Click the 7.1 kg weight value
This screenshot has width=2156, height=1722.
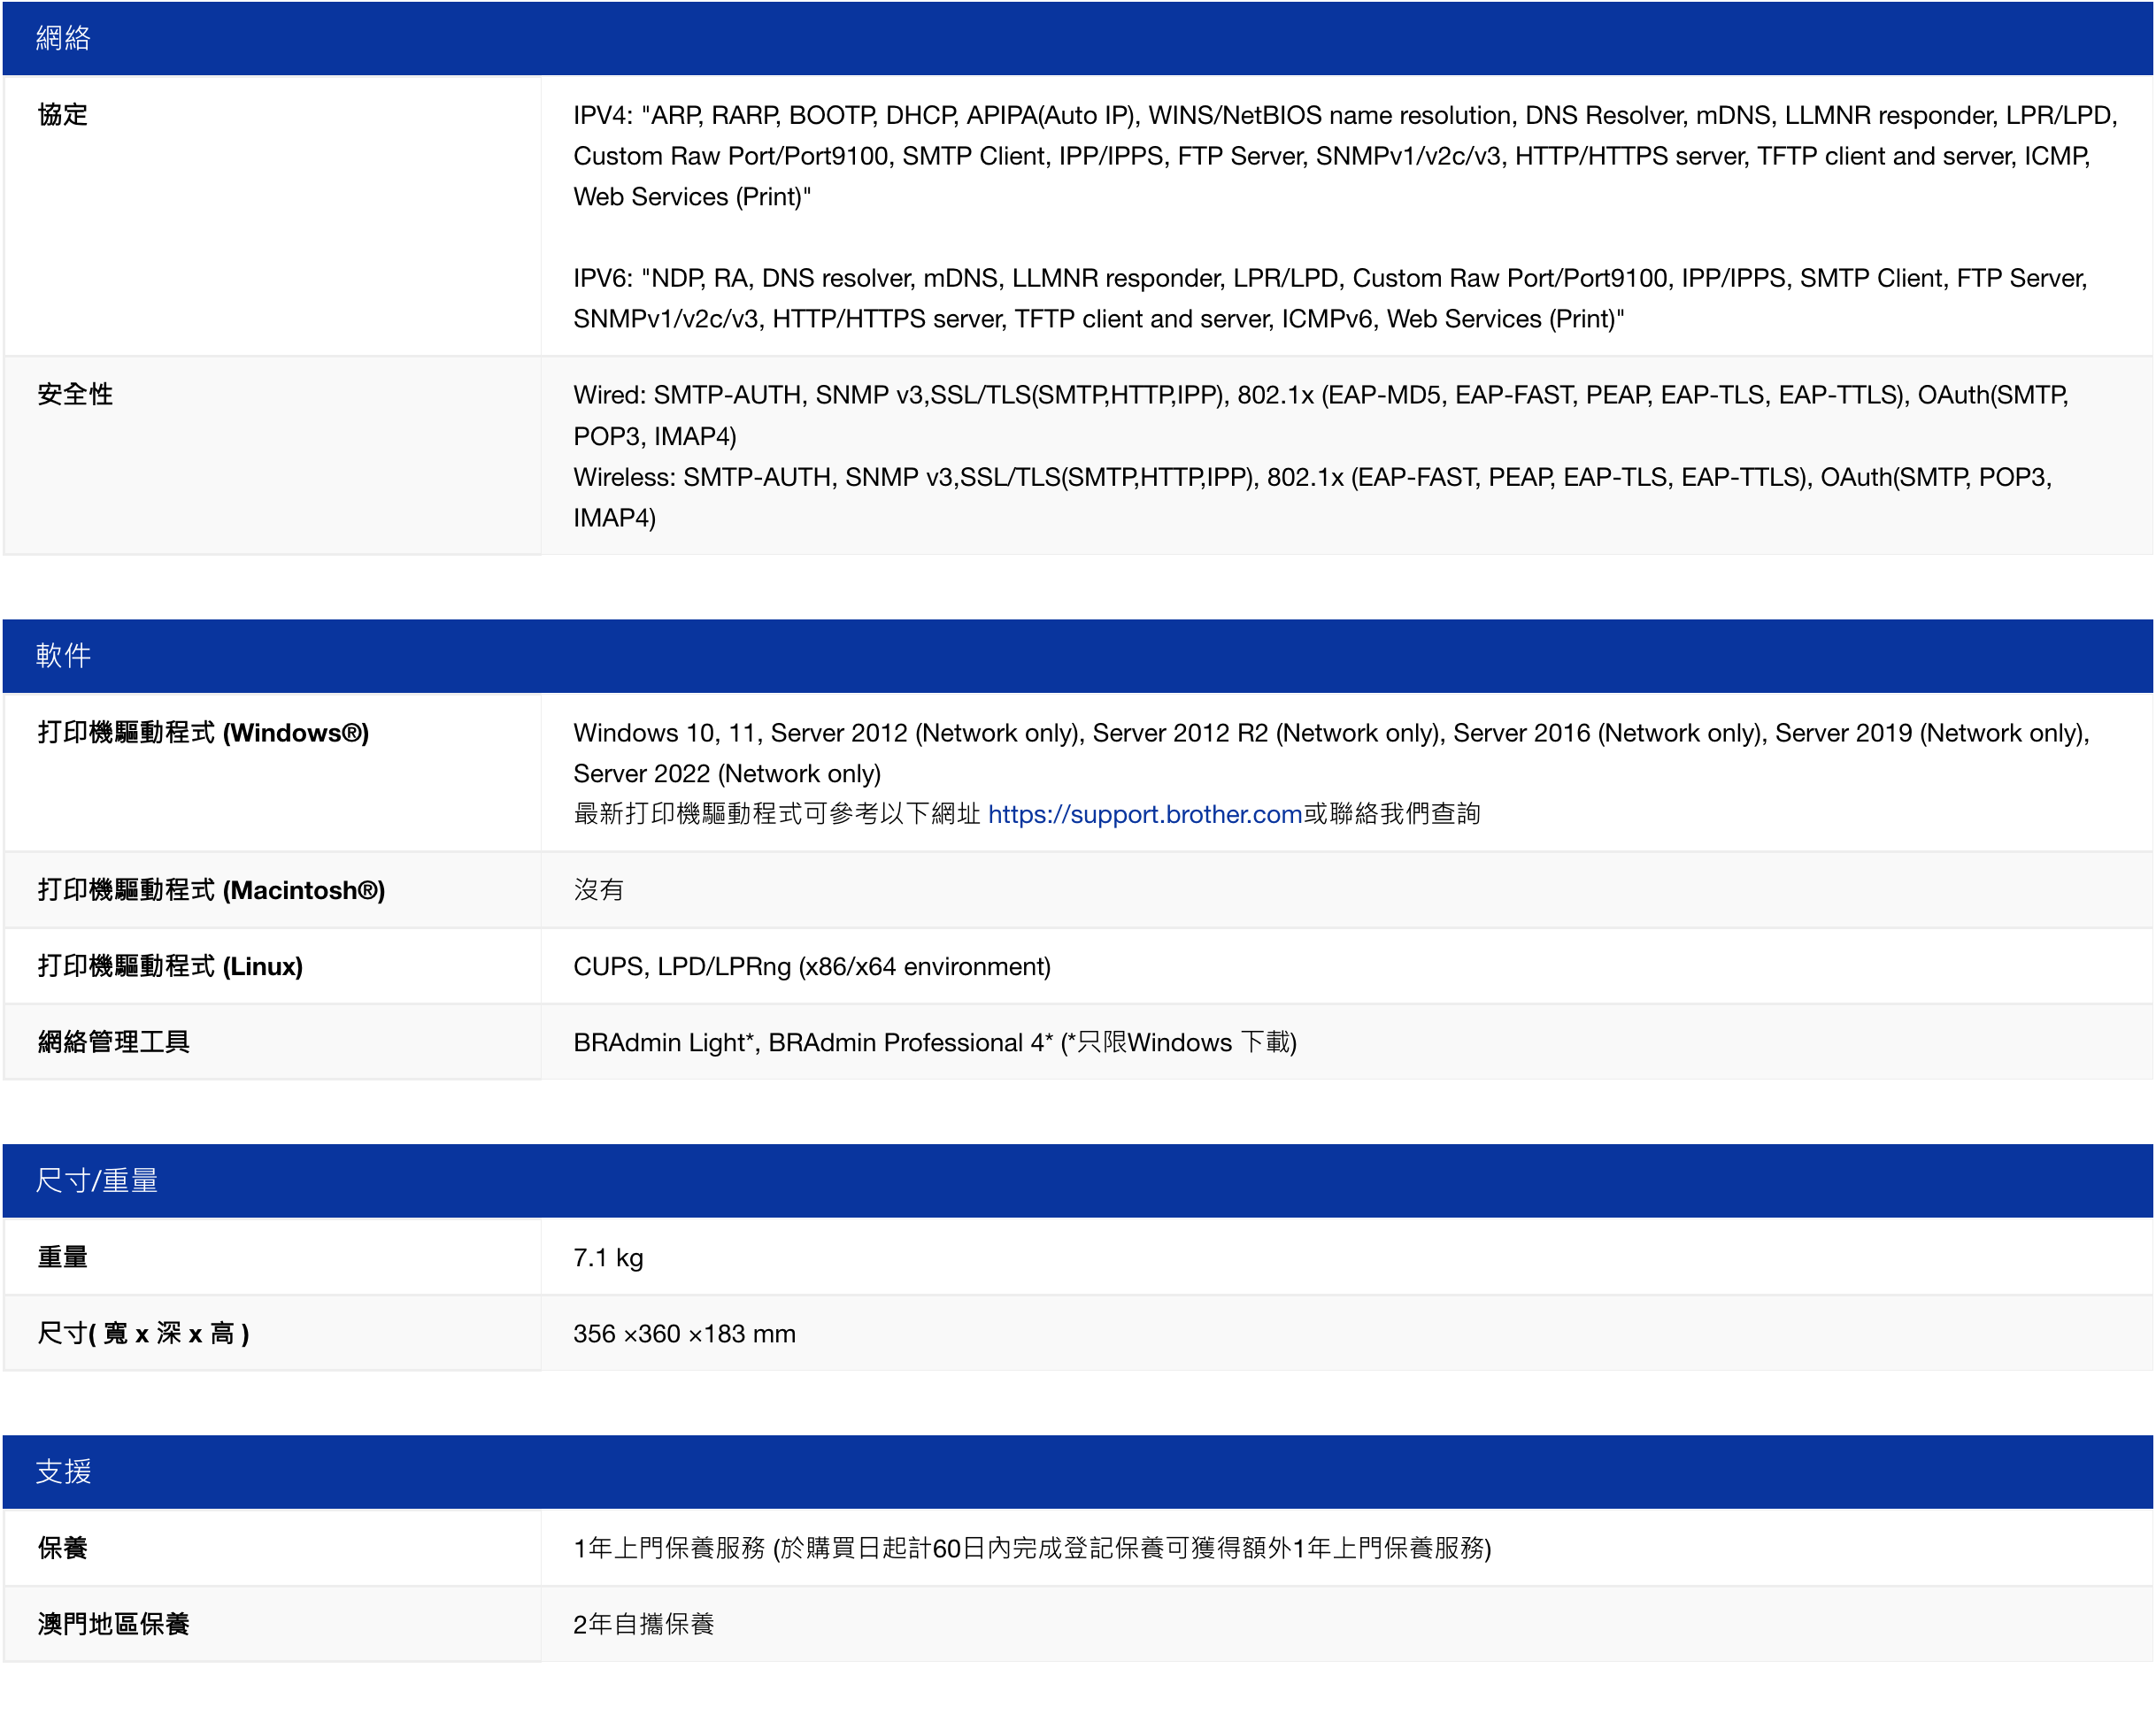click(608, 1257)
